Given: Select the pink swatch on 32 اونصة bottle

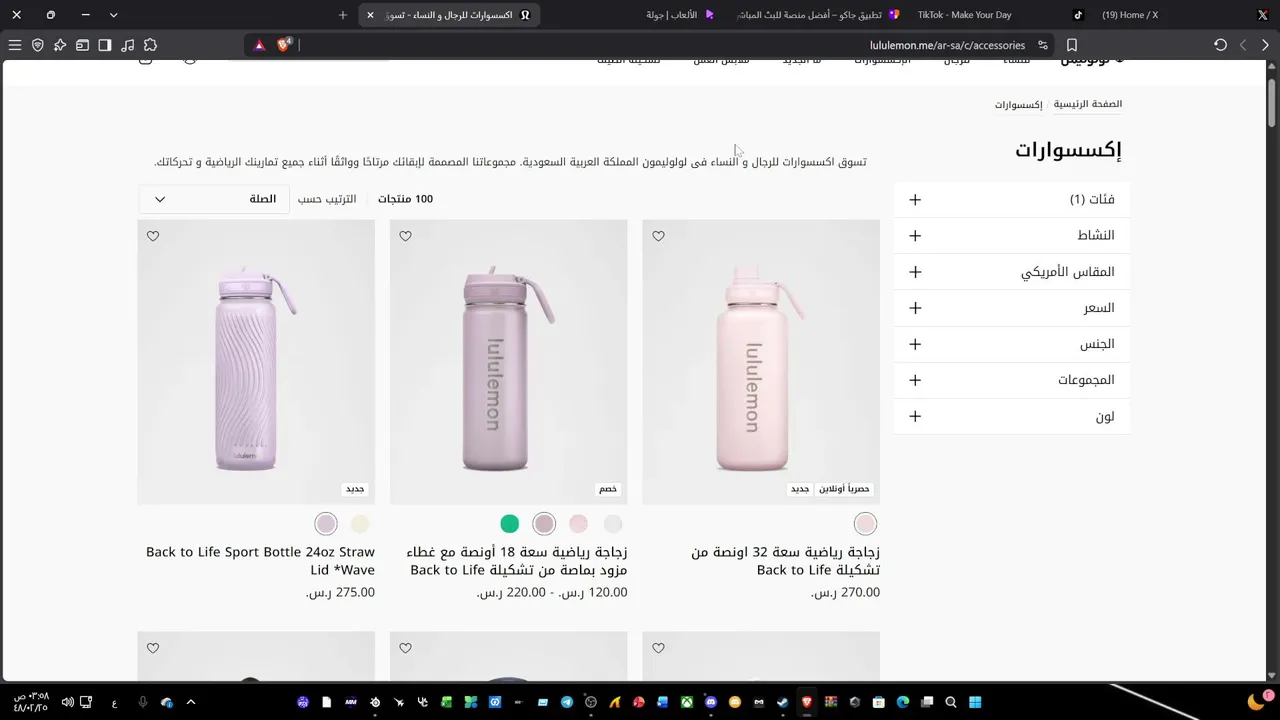Looking at the screenshot, I should point(865,524).
